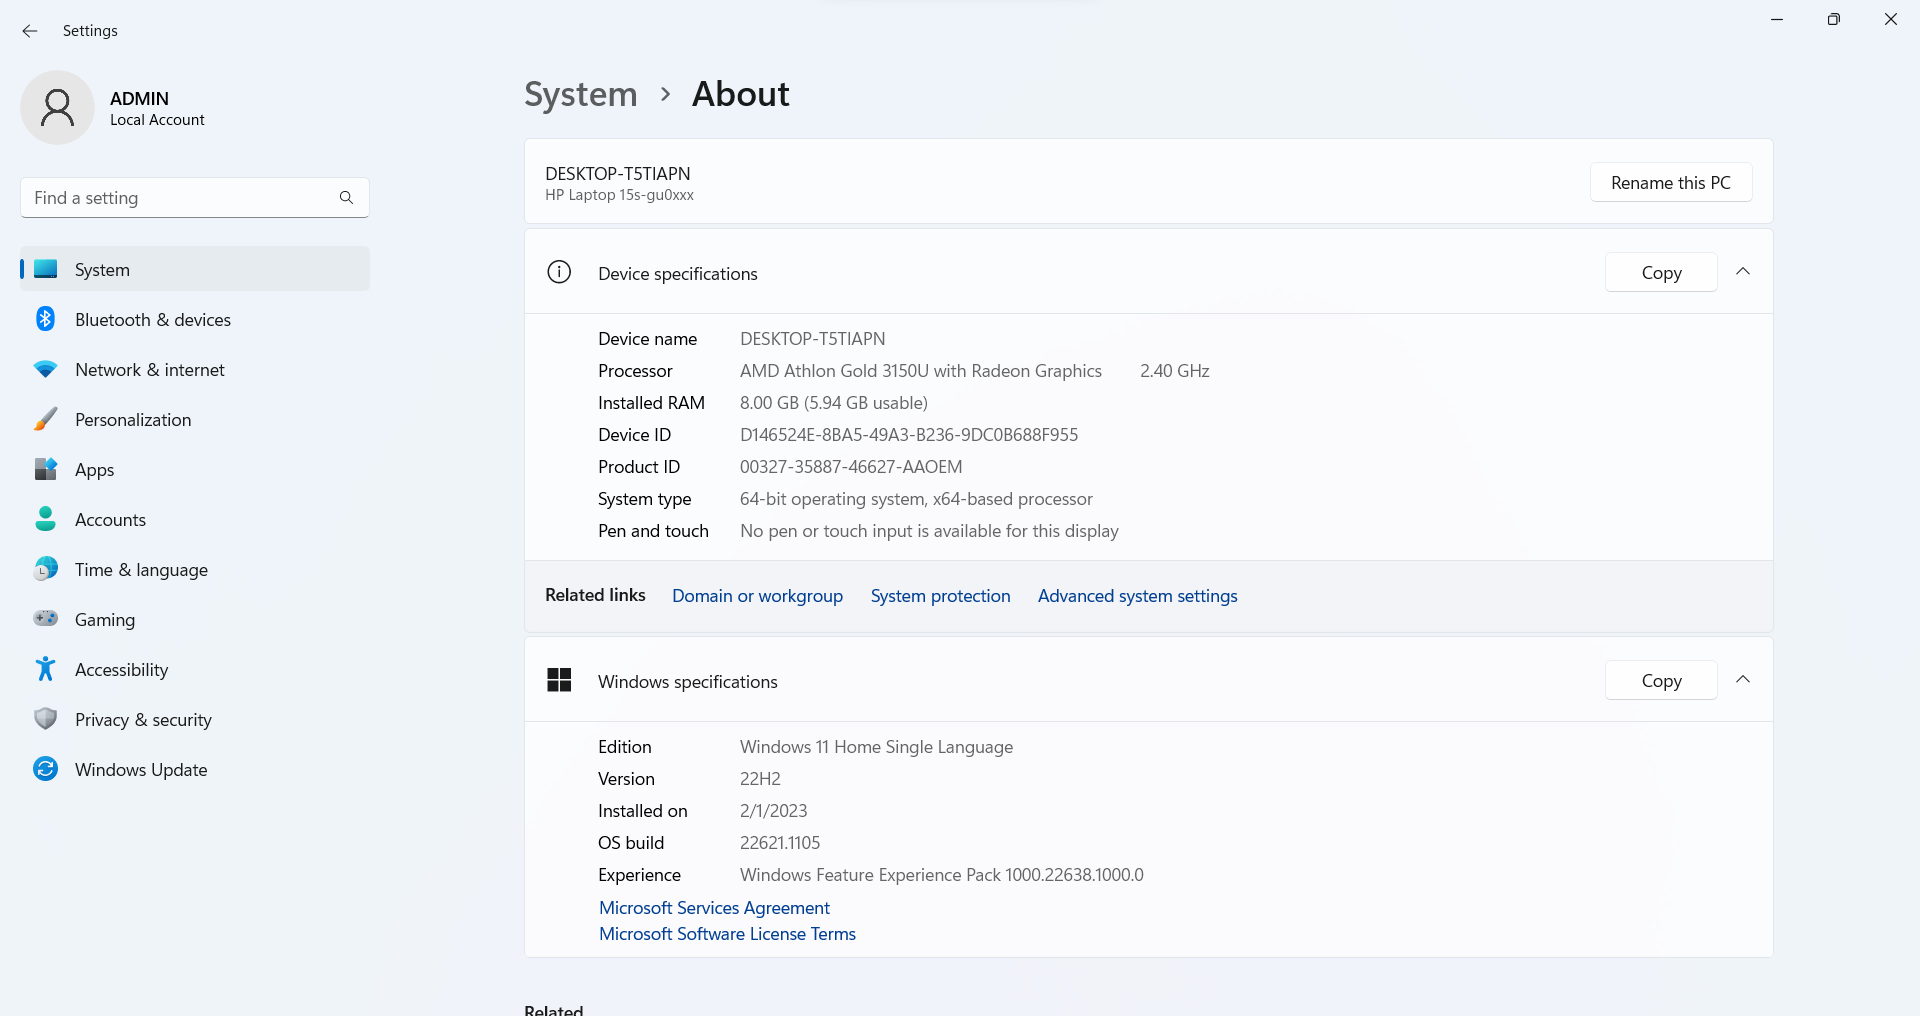The width and height of the screenshot is (1920, 1016).
Task: Copy the Windows specifications
Action: 1661,681
